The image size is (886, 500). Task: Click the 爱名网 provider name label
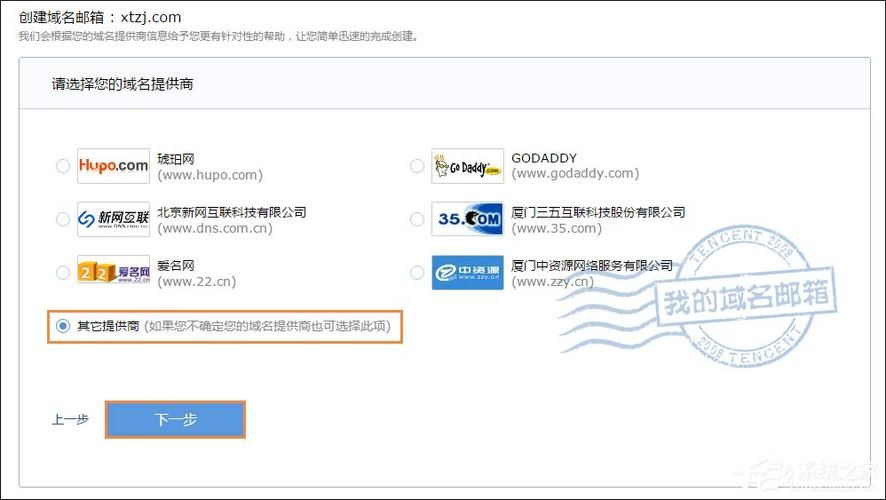tap(178, 265)
